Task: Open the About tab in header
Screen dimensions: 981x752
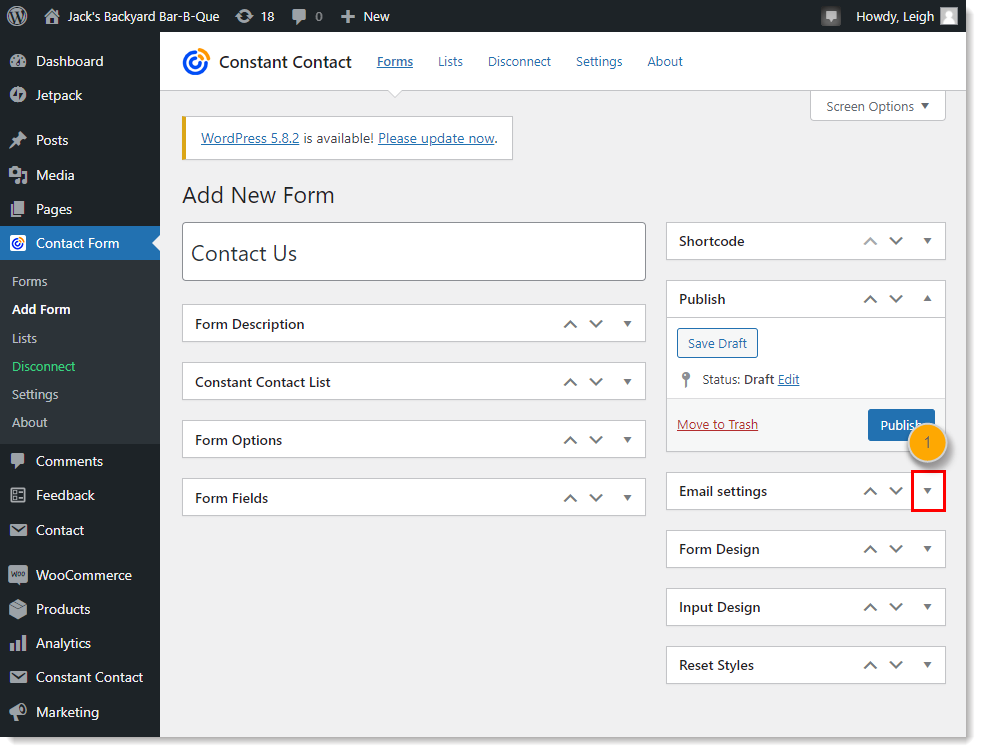Action: pyautogui.click(x=665, y=61)
